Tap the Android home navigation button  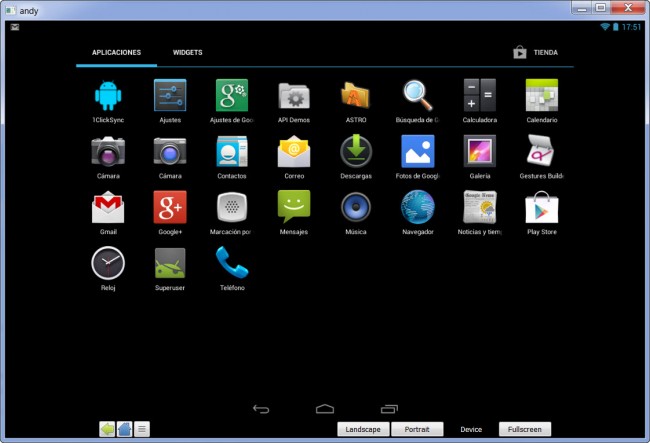click(325, 409)
